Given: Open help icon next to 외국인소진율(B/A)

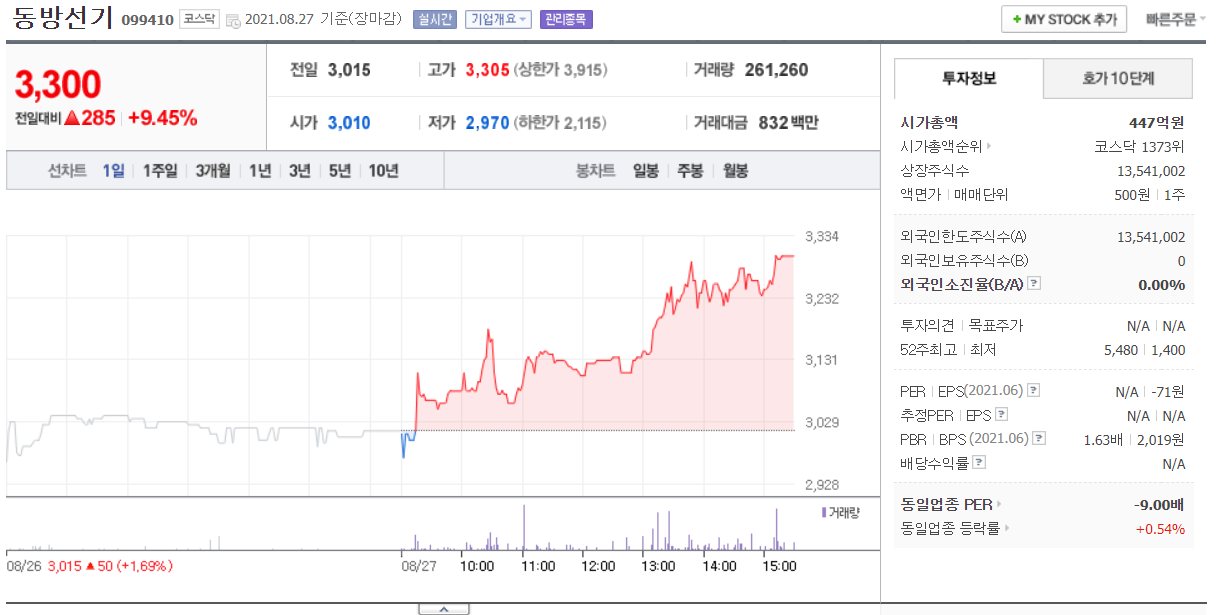Looking at the screenshot, I should [1034, 284].
